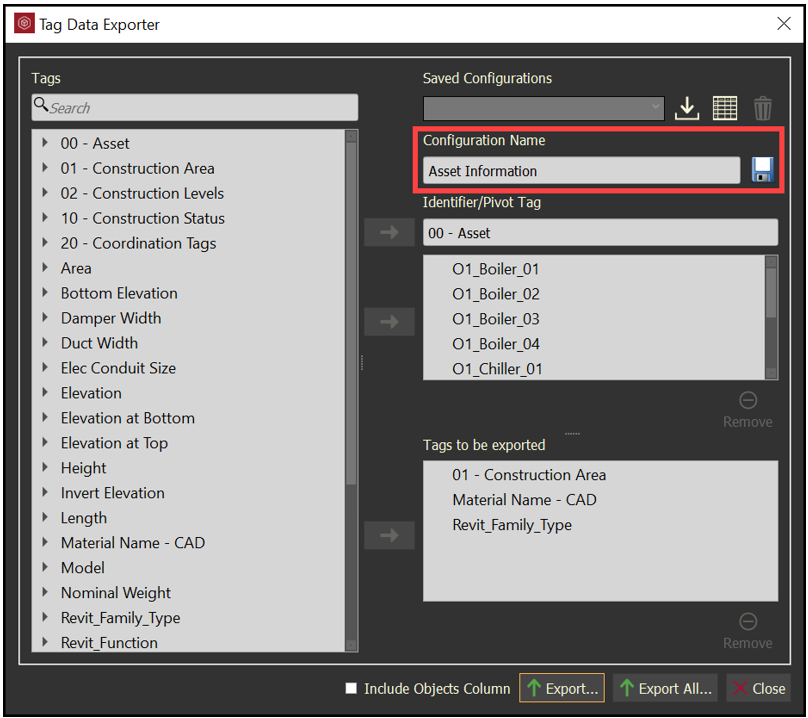Click inside the tag Search field
This screenshot has height=718, width=808.
point(195,106)
